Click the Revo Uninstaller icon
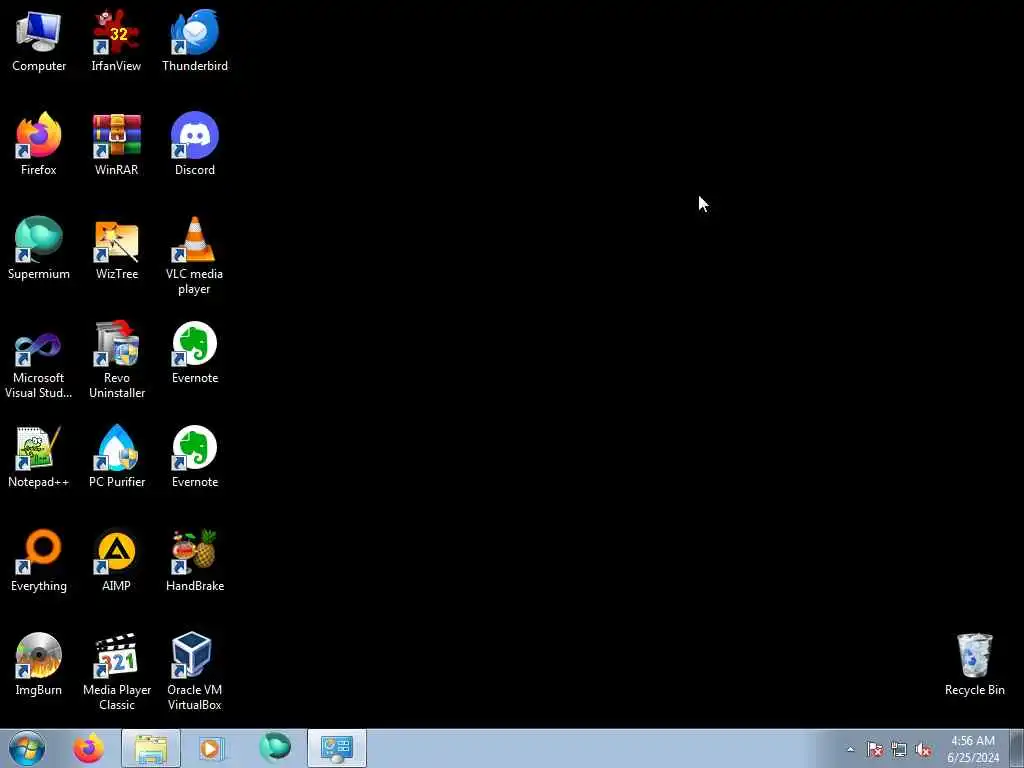 [116, 359]
